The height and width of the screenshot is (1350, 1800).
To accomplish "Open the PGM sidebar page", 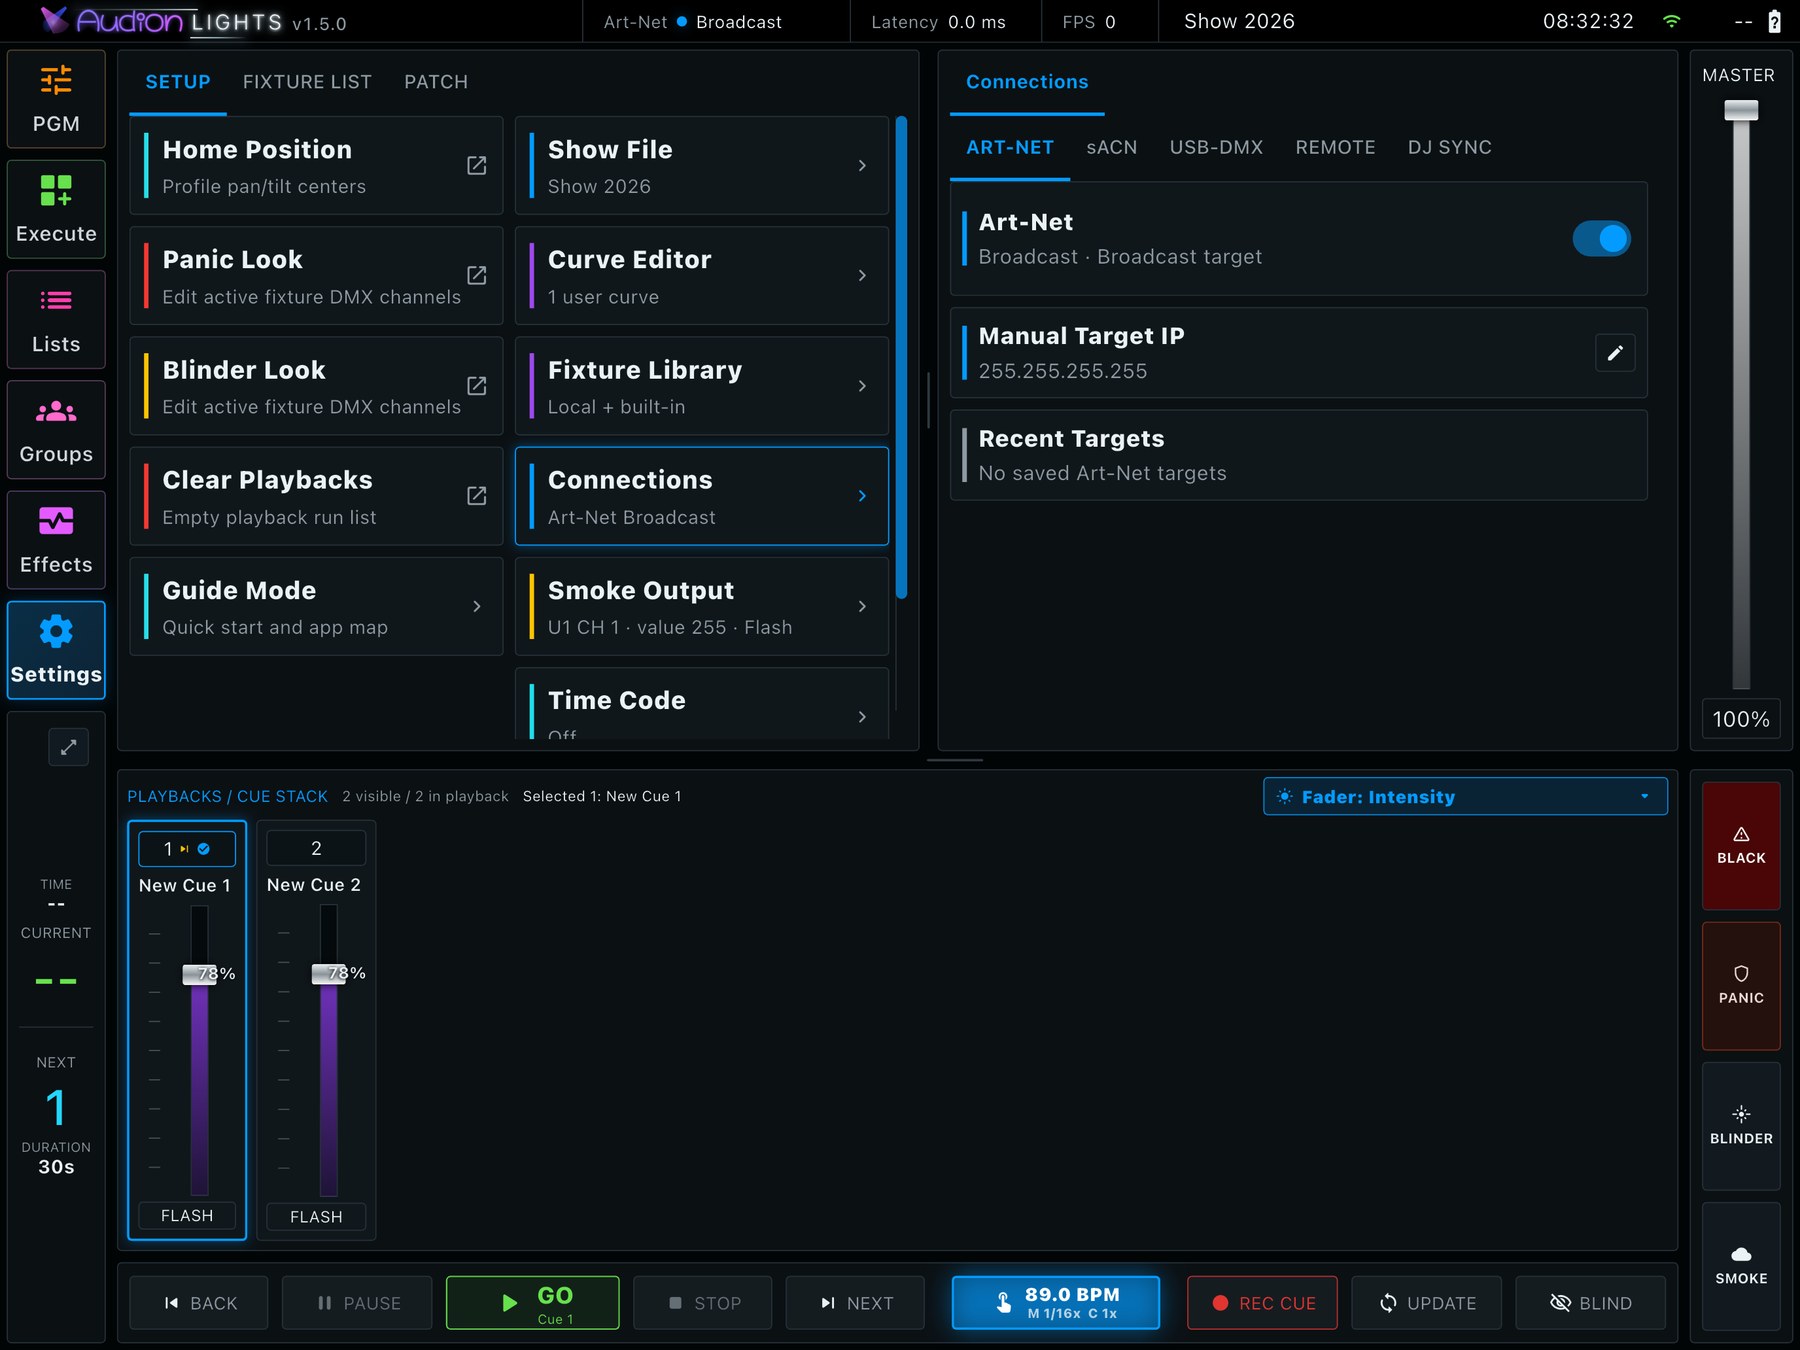I will coord(56,99).
